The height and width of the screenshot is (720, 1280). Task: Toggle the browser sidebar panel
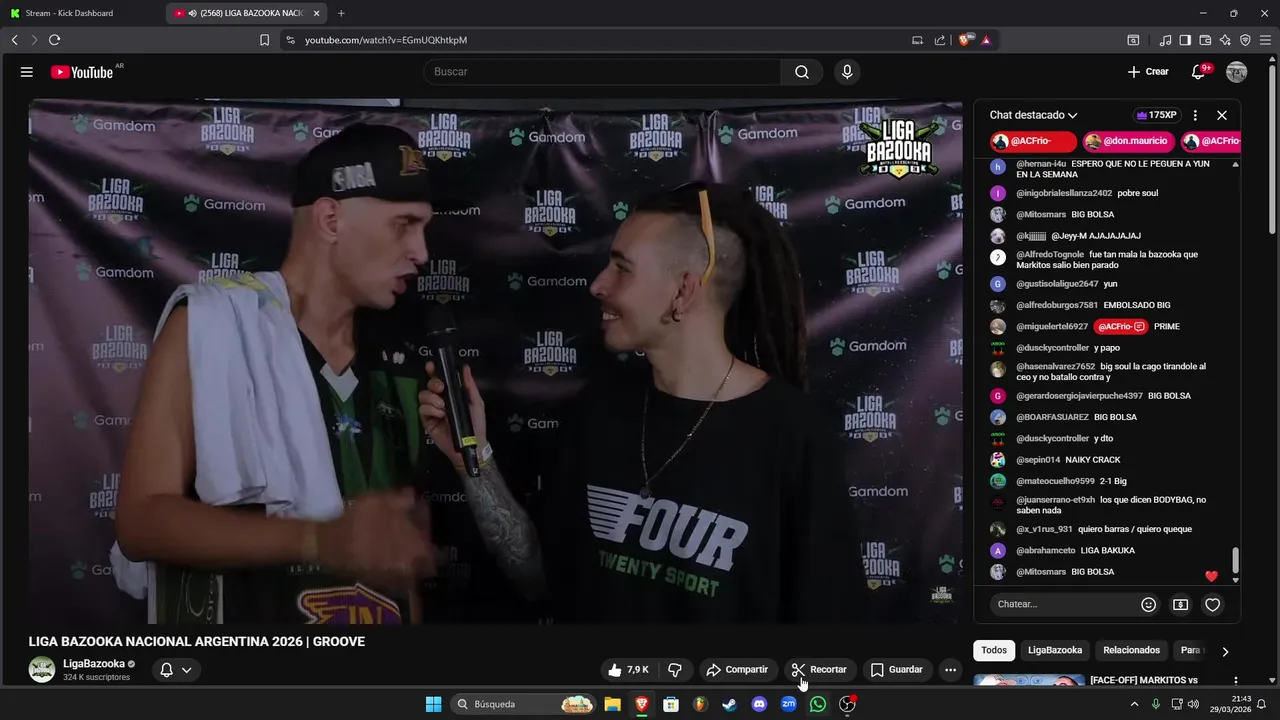pyautogui.click(x=1185, y=40)
